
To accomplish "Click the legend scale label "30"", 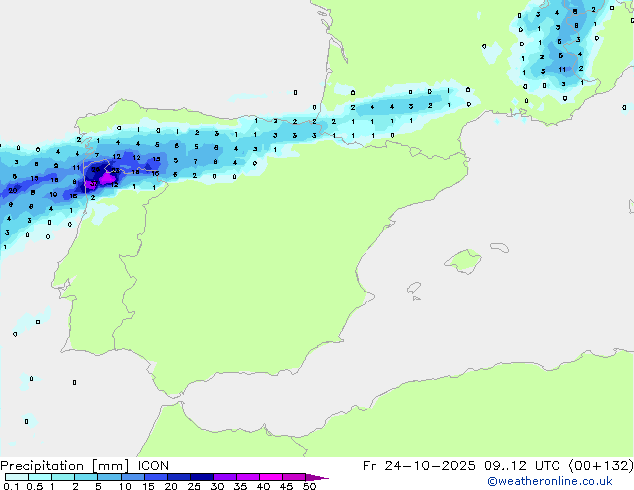I will click(x=217, y=486).
